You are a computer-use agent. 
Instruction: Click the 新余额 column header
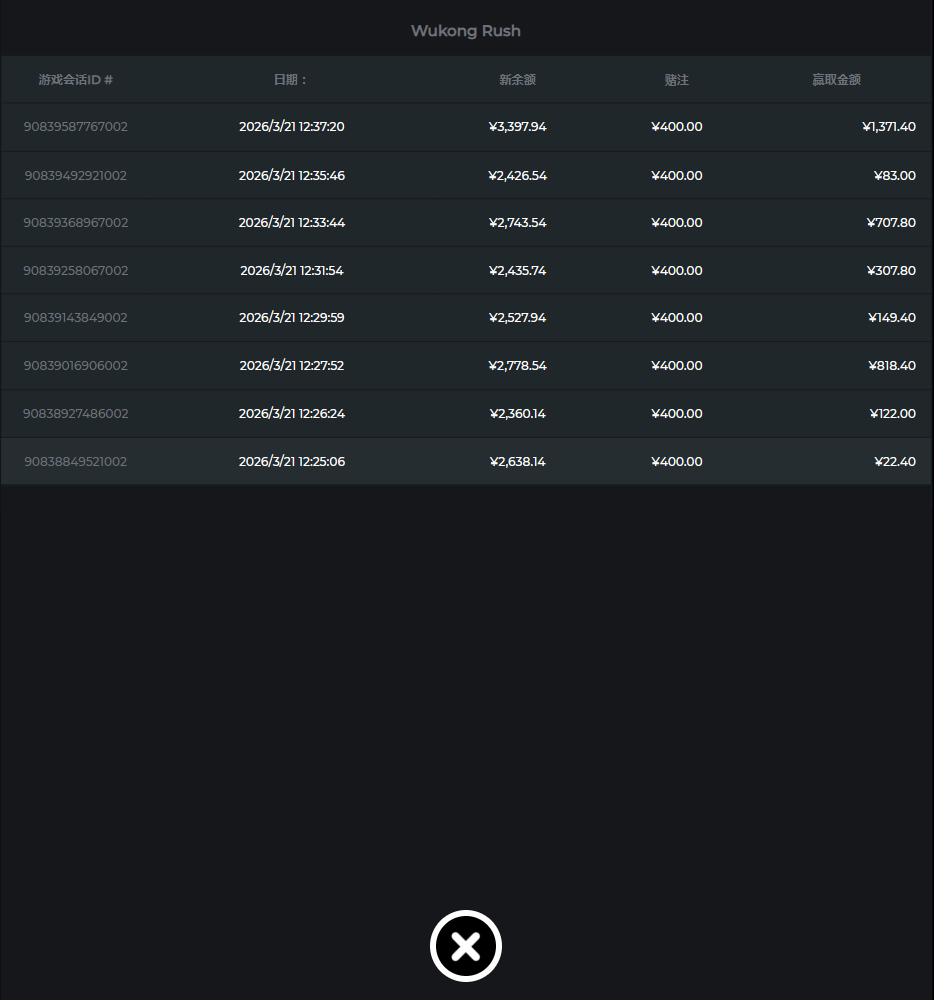click(517, 80)
